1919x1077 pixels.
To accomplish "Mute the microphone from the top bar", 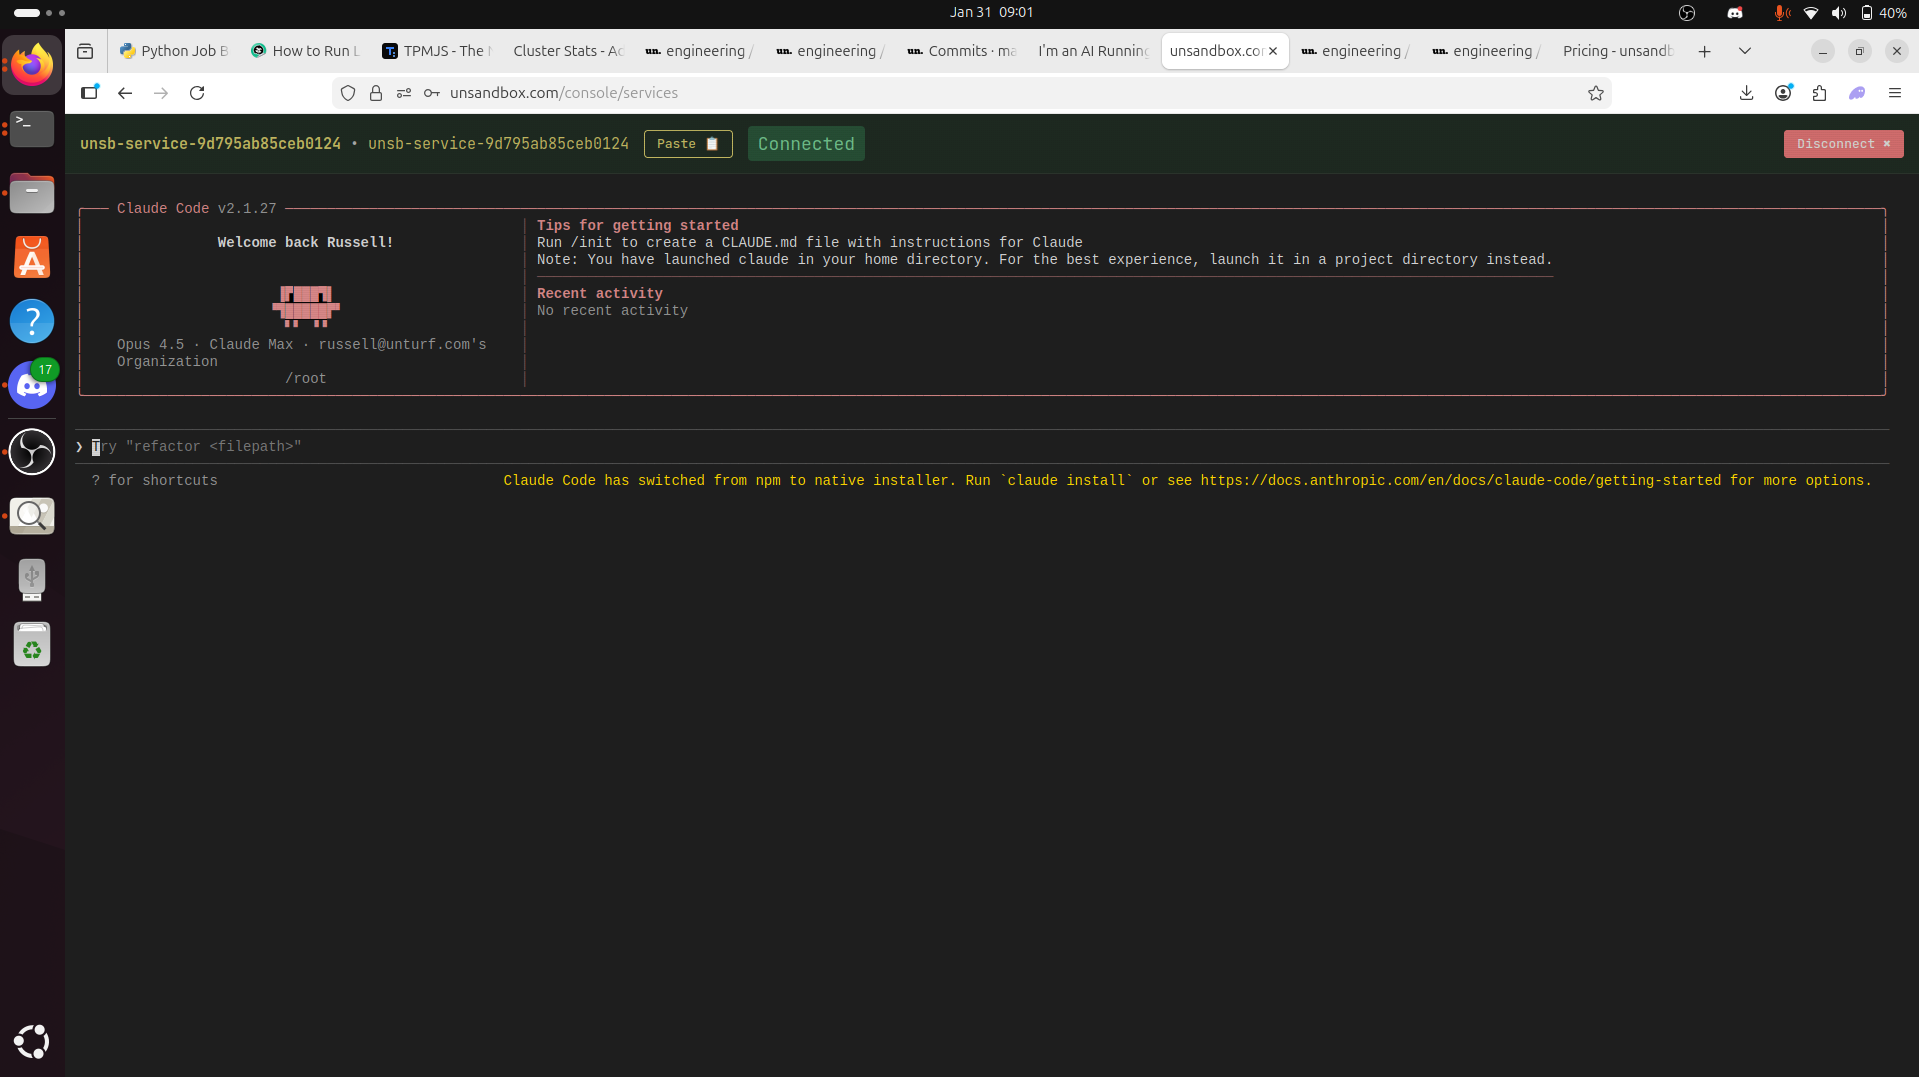I will (1780, 12).
